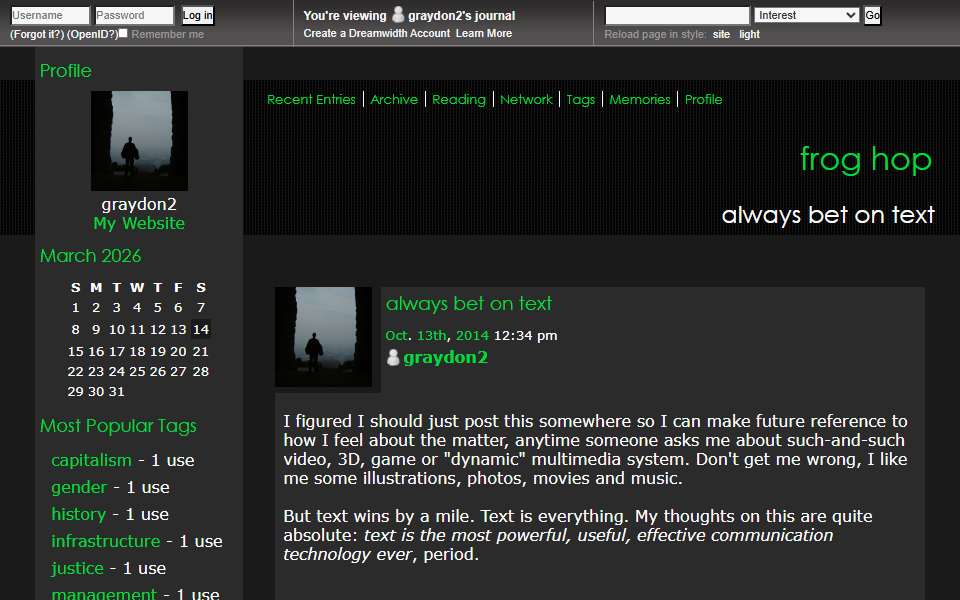Open the Learn More link
Image resolution: width=960 pixels, height=600 pixels.
pos(484,33)
